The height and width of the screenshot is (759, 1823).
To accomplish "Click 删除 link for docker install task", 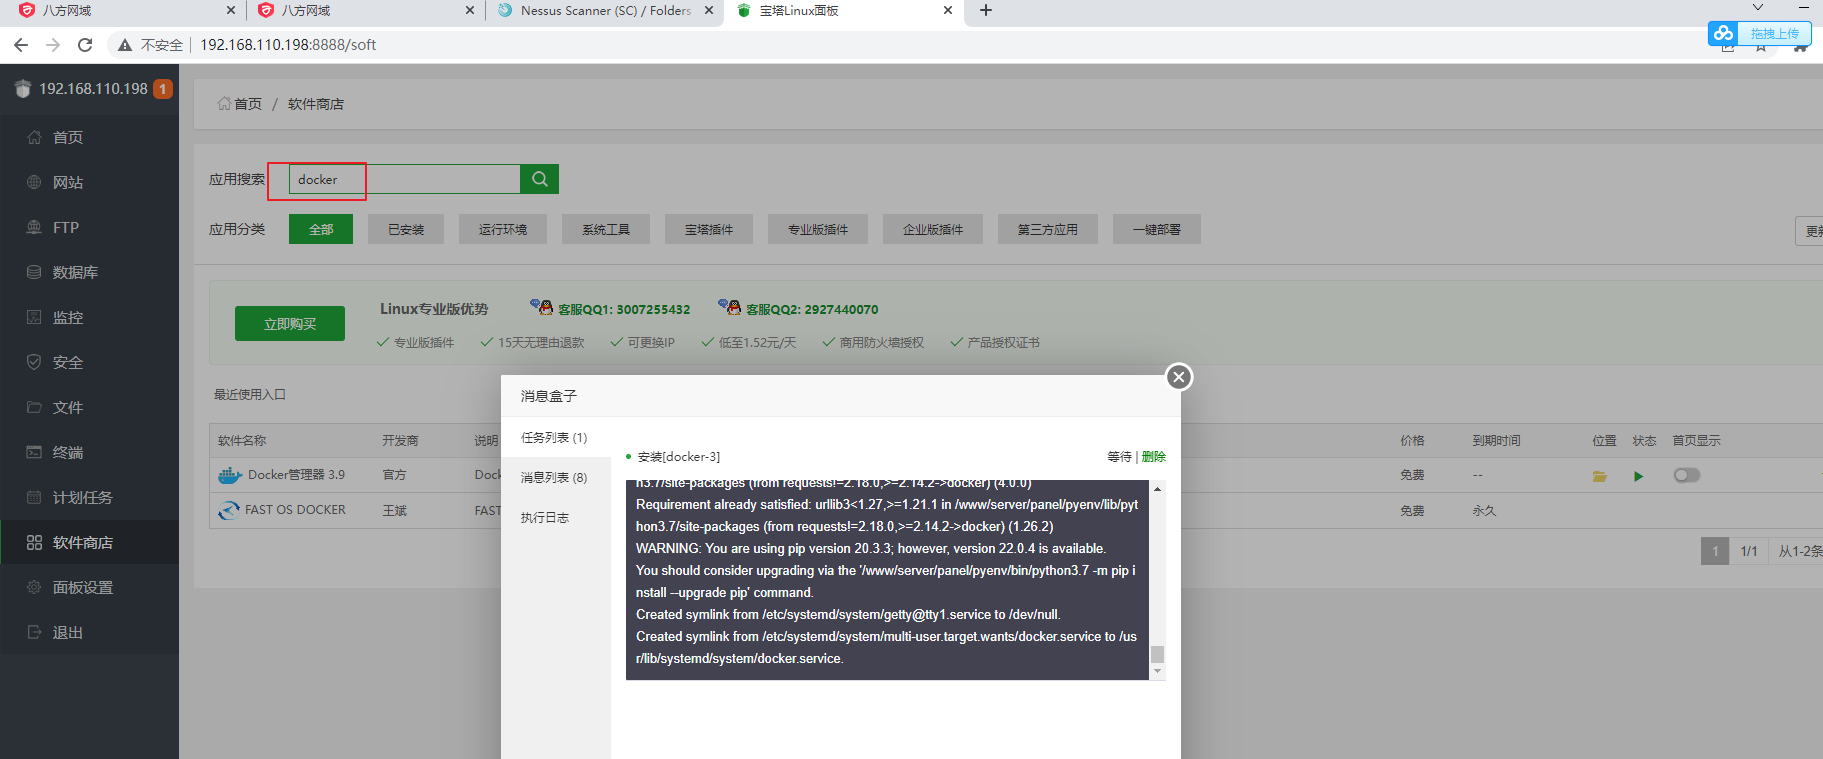I will click(x=1154, y=456).
